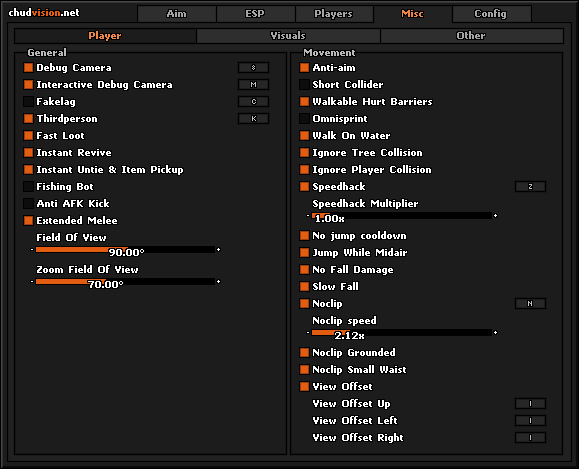Click the View Offset Up keybind box

pyautogui.click(x=530, y=404)
